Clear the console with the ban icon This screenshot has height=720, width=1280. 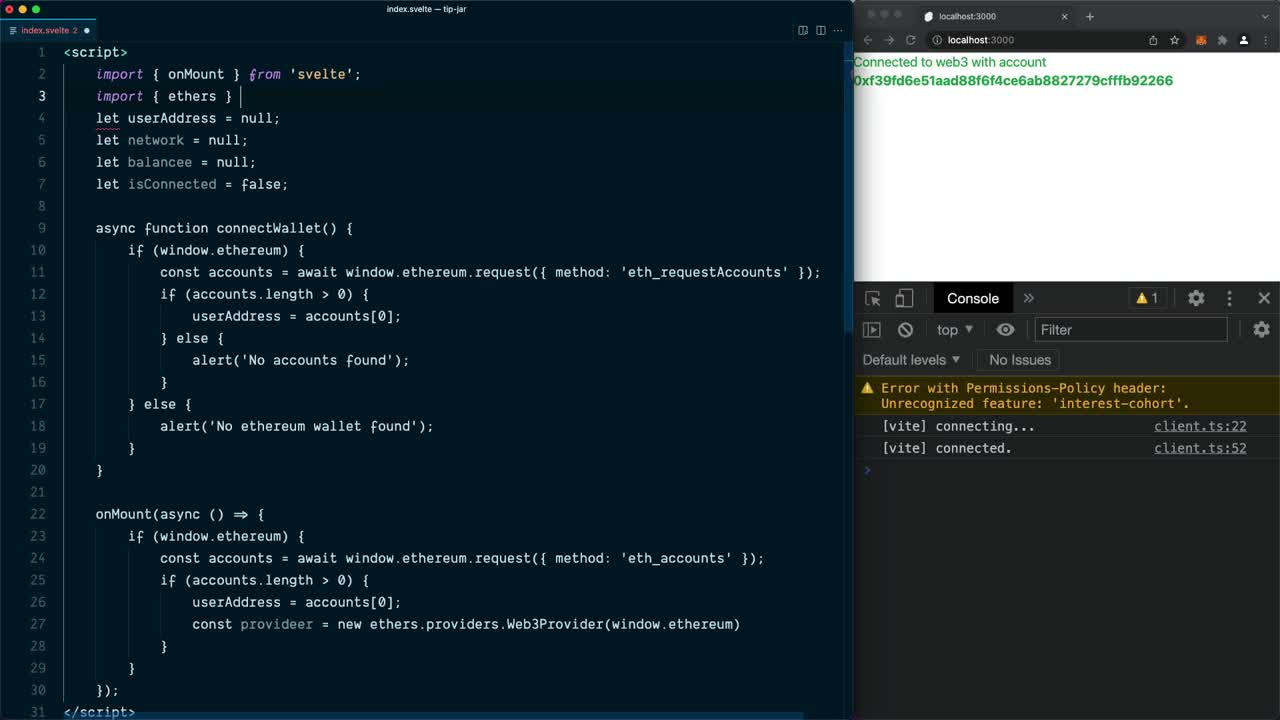pyautogui.click(x=905, y=330)
